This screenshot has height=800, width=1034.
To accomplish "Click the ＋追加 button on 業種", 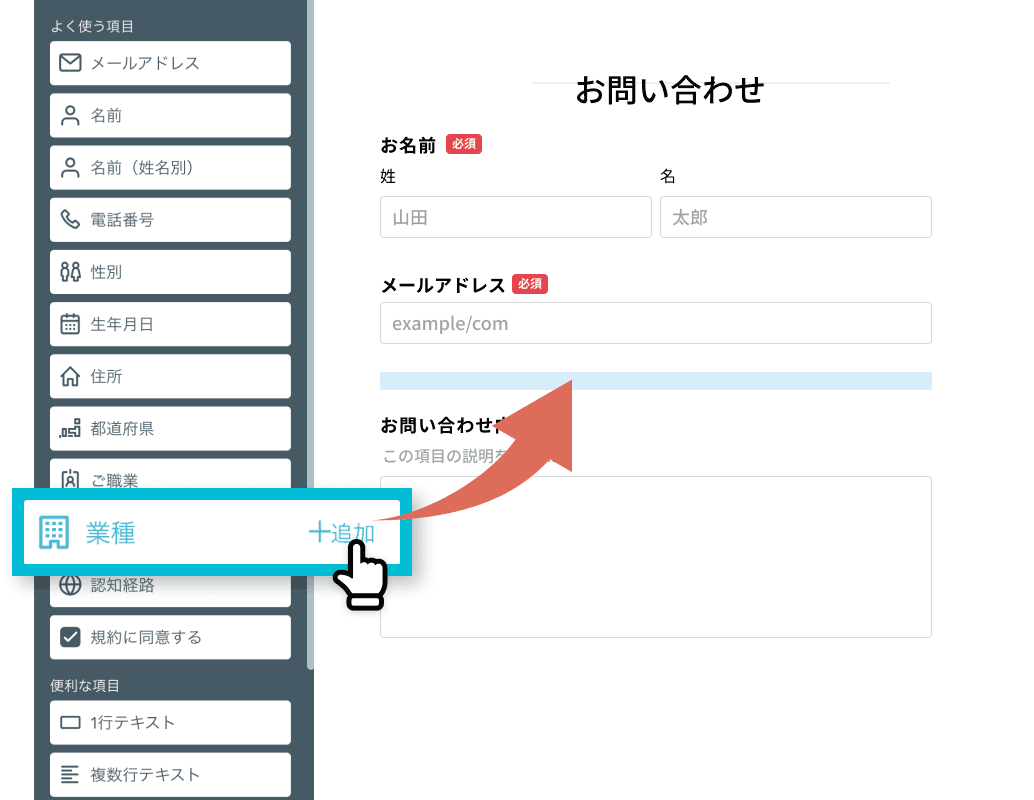I will (342, 533).
